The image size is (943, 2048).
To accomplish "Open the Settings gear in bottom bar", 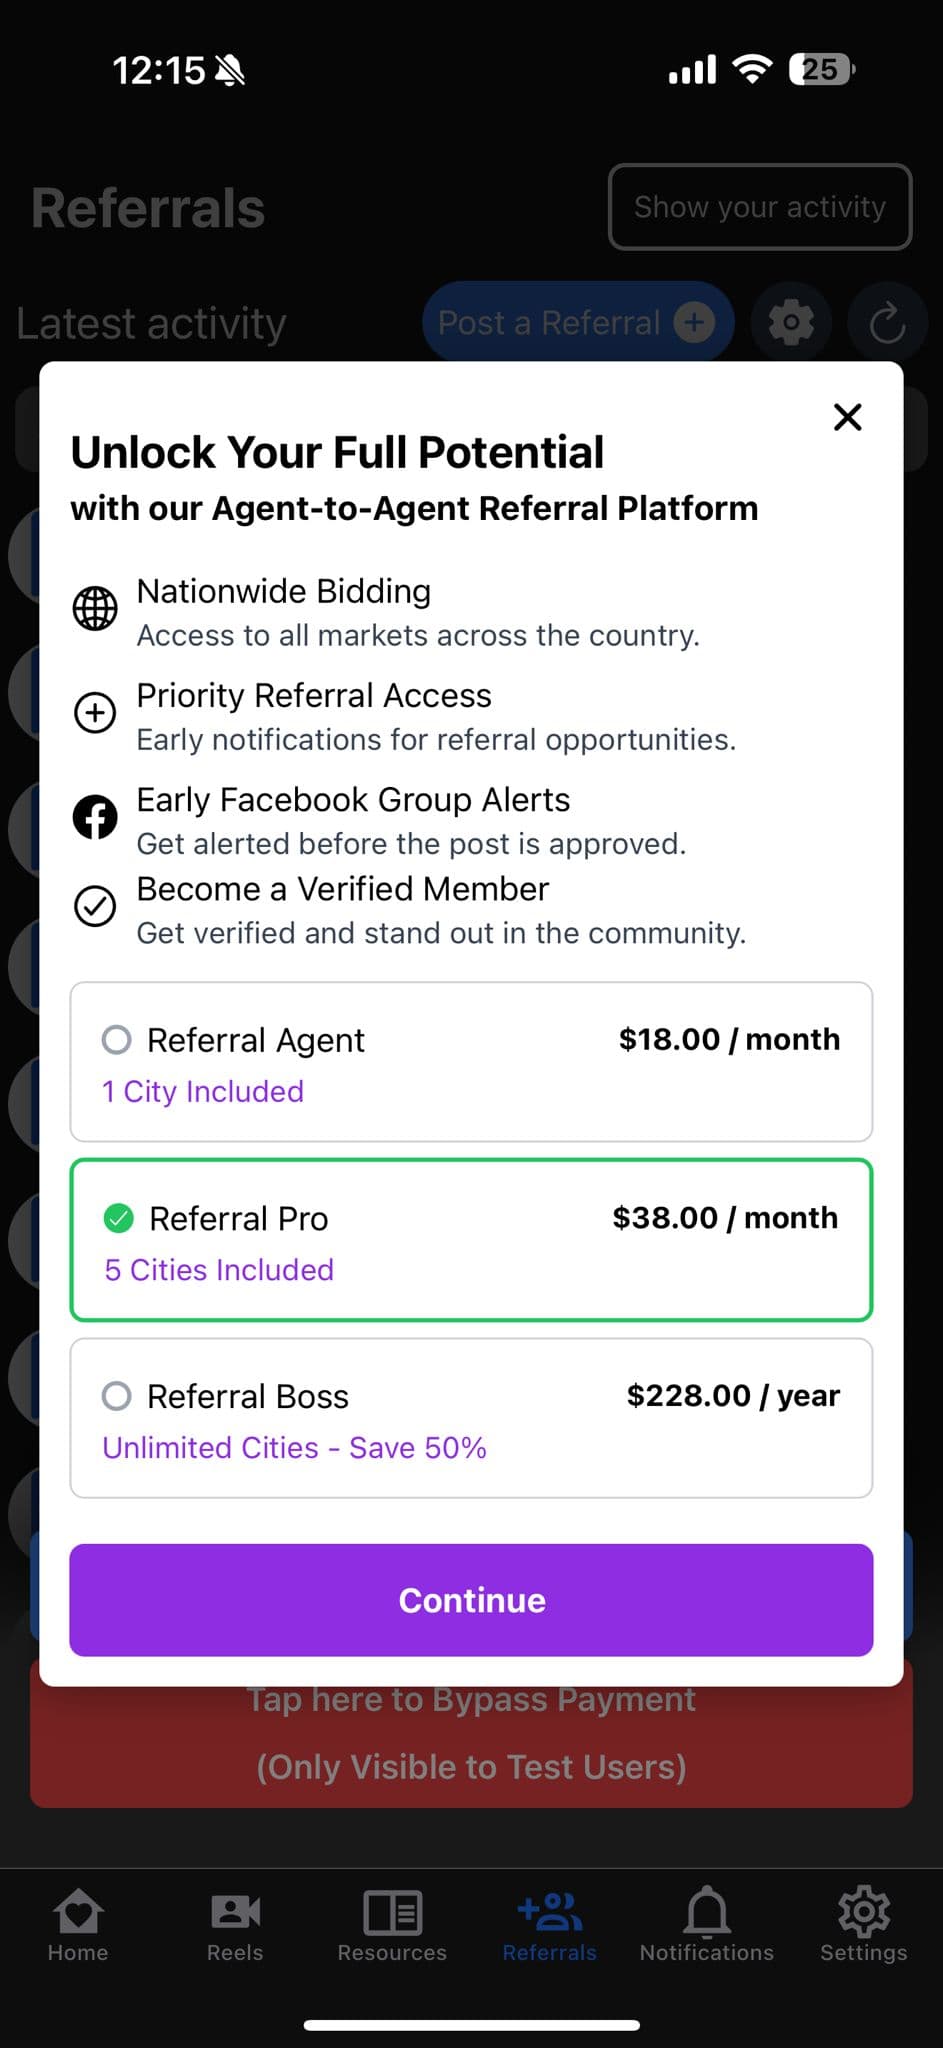I will [x=863, y=1912].
